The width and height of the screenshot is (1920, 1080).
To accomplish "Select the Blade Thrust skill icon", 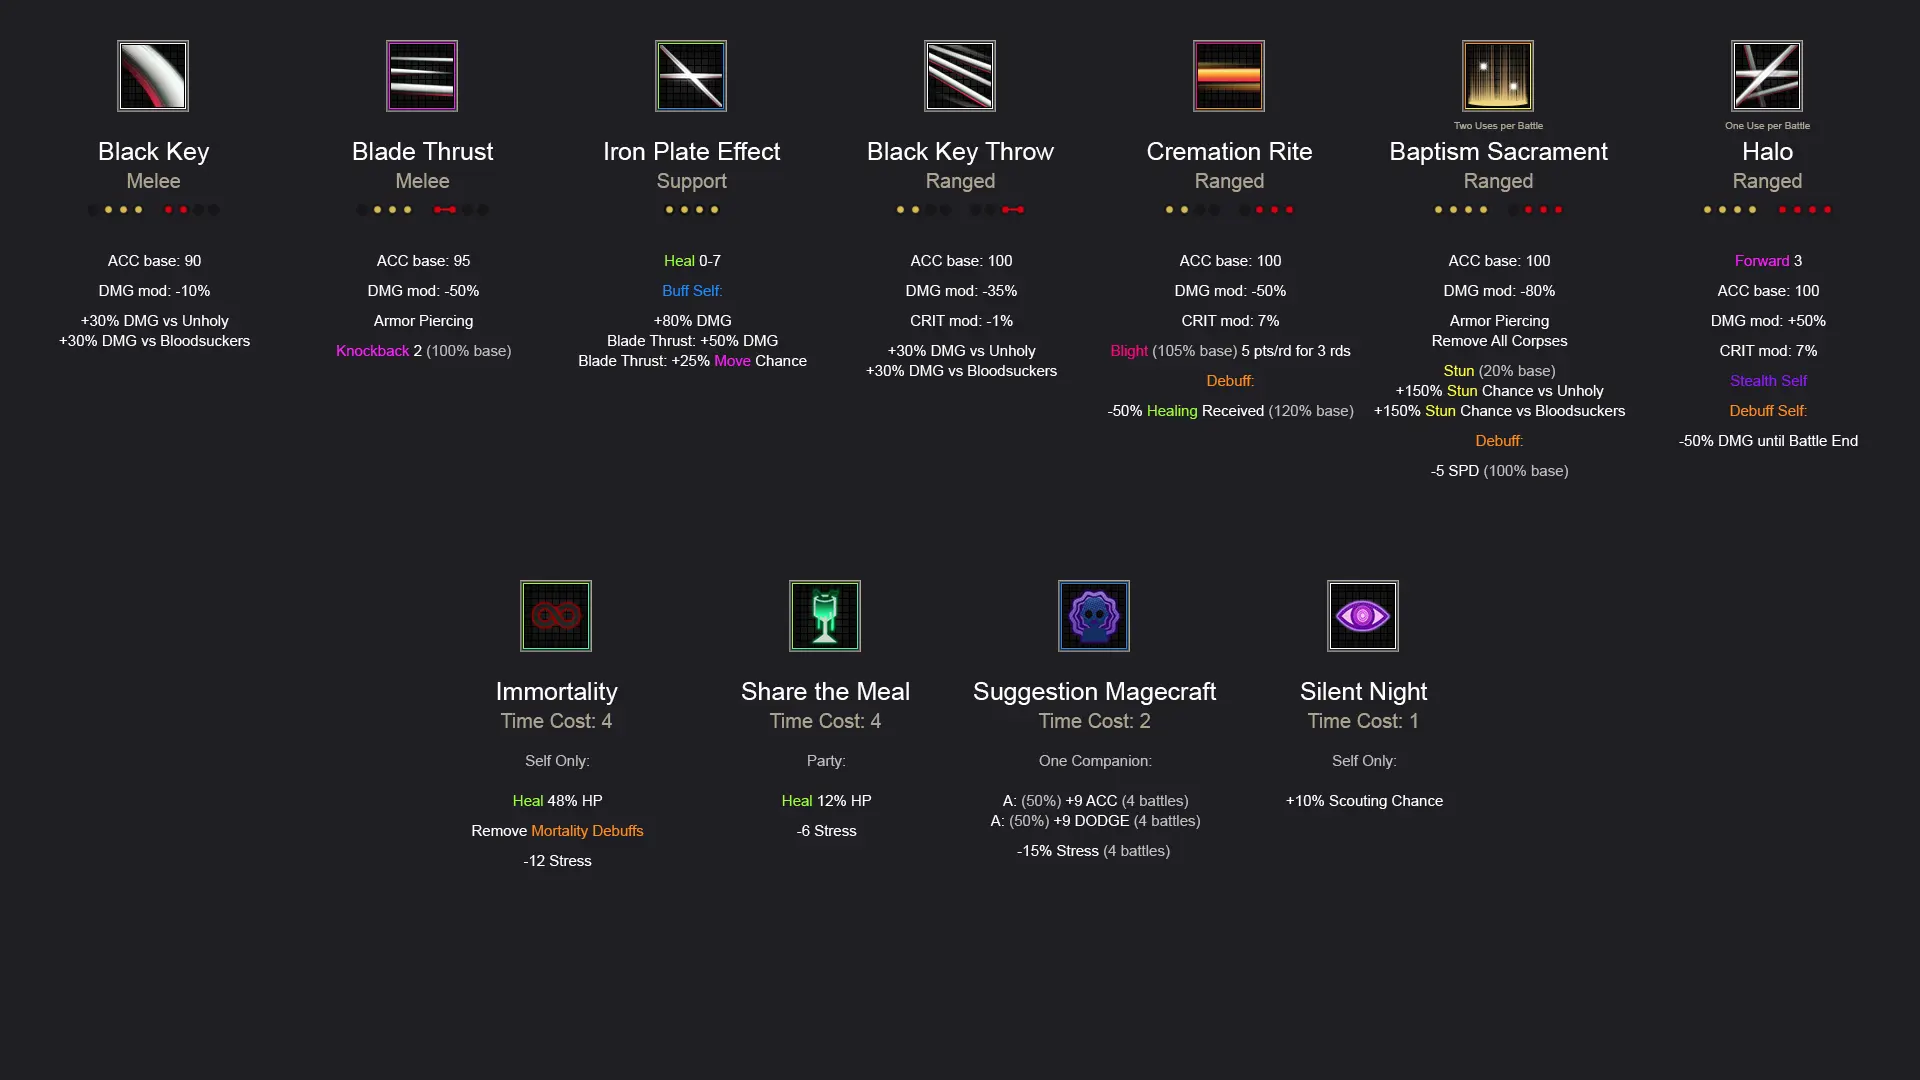I will click(422, 76).
